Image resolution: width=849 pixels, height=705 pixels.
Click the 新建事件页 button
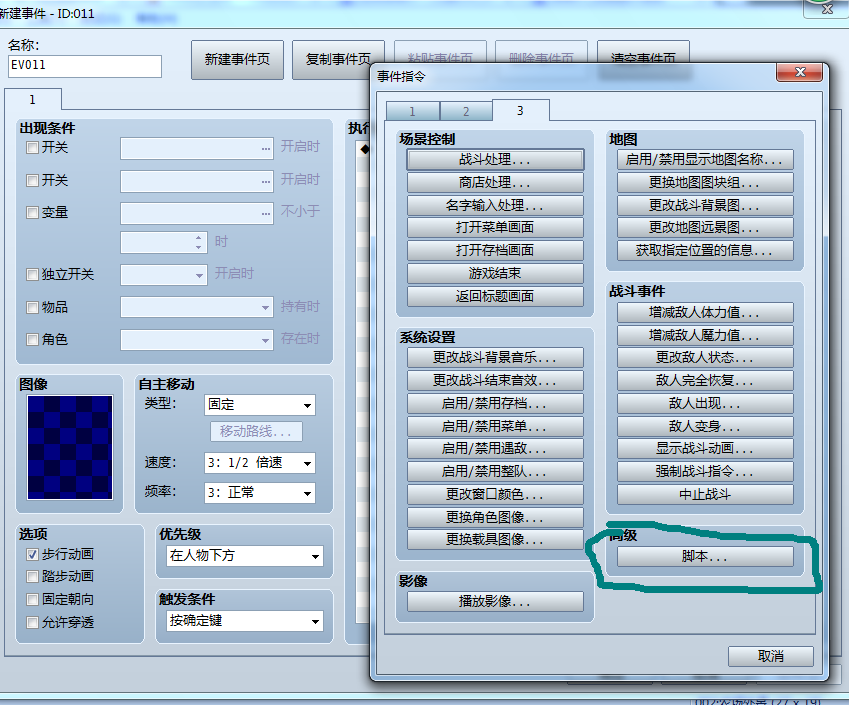pyautogui.click(x=237, y=60)
